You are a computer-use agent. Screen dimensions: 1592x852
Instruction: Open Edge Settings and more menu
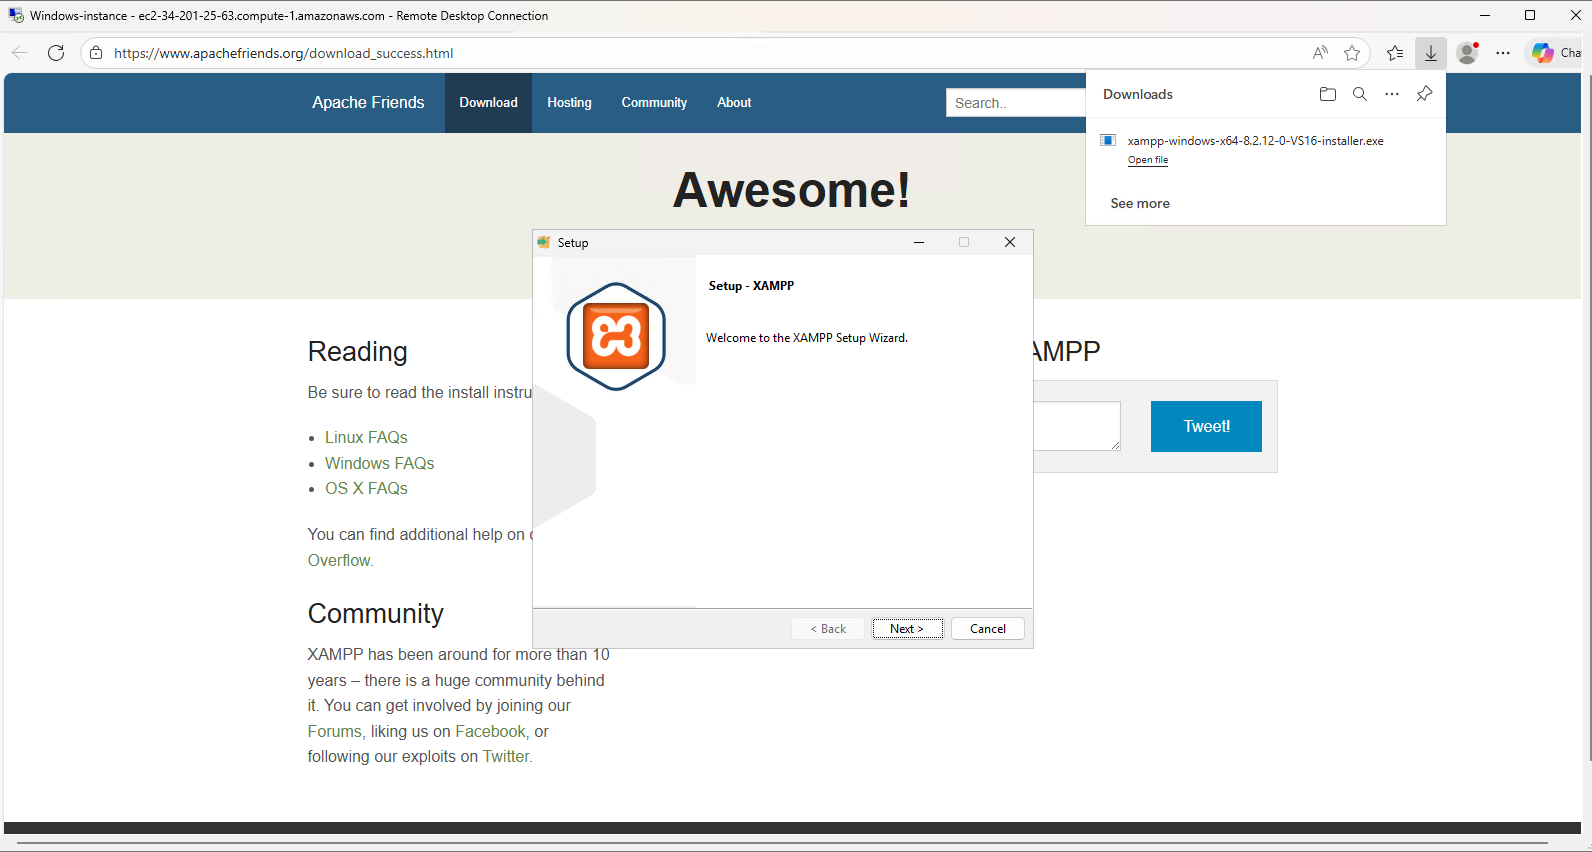pos(1503,53)
